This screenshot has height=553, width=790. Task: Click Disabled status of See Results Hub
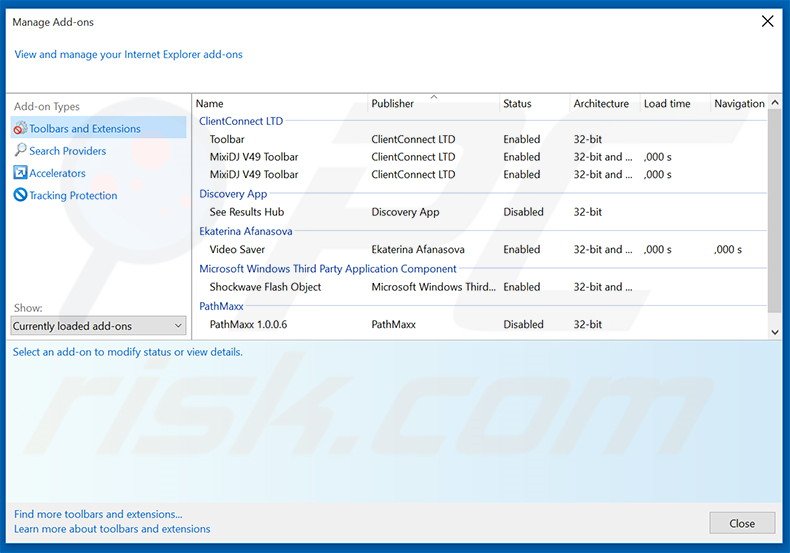click(x=523, y=212)
